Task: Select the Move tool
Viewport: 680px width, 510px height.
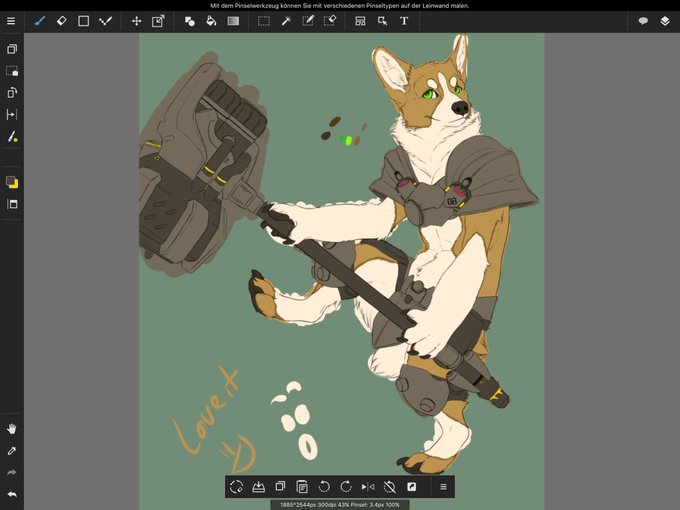Action: [x=137, y=21]
